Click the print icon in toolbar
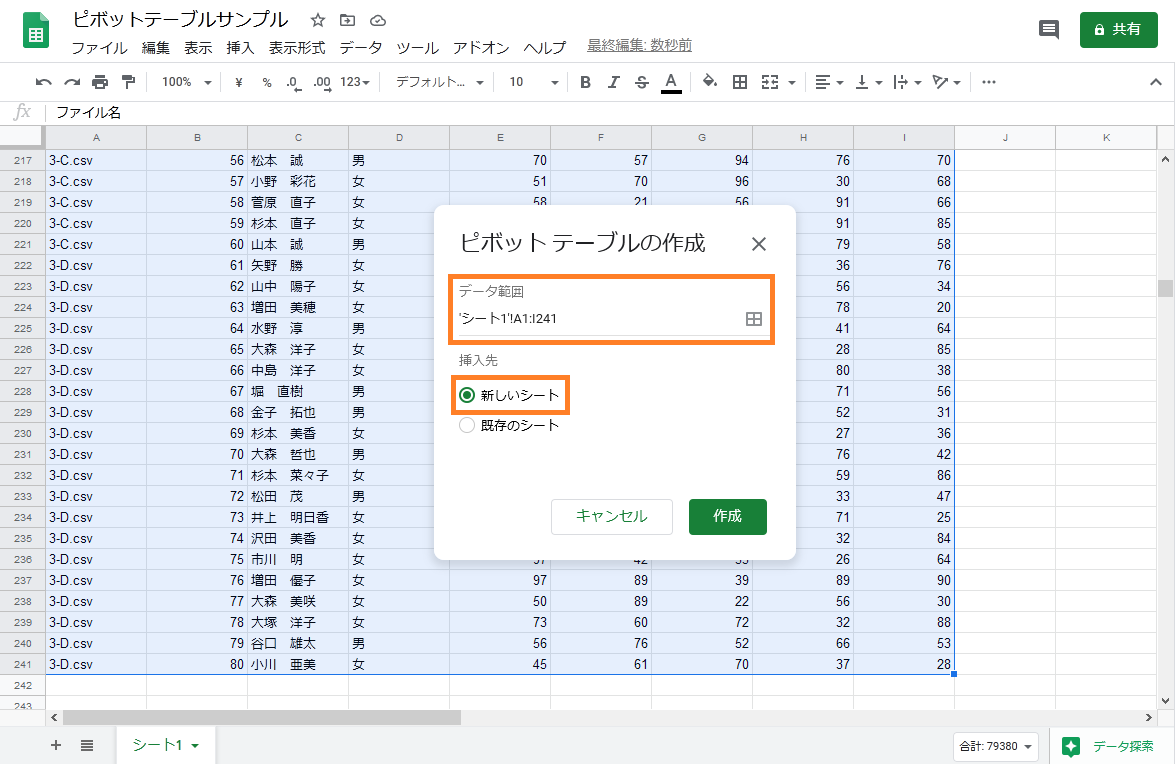The image size is (1175, 764). 100,82
